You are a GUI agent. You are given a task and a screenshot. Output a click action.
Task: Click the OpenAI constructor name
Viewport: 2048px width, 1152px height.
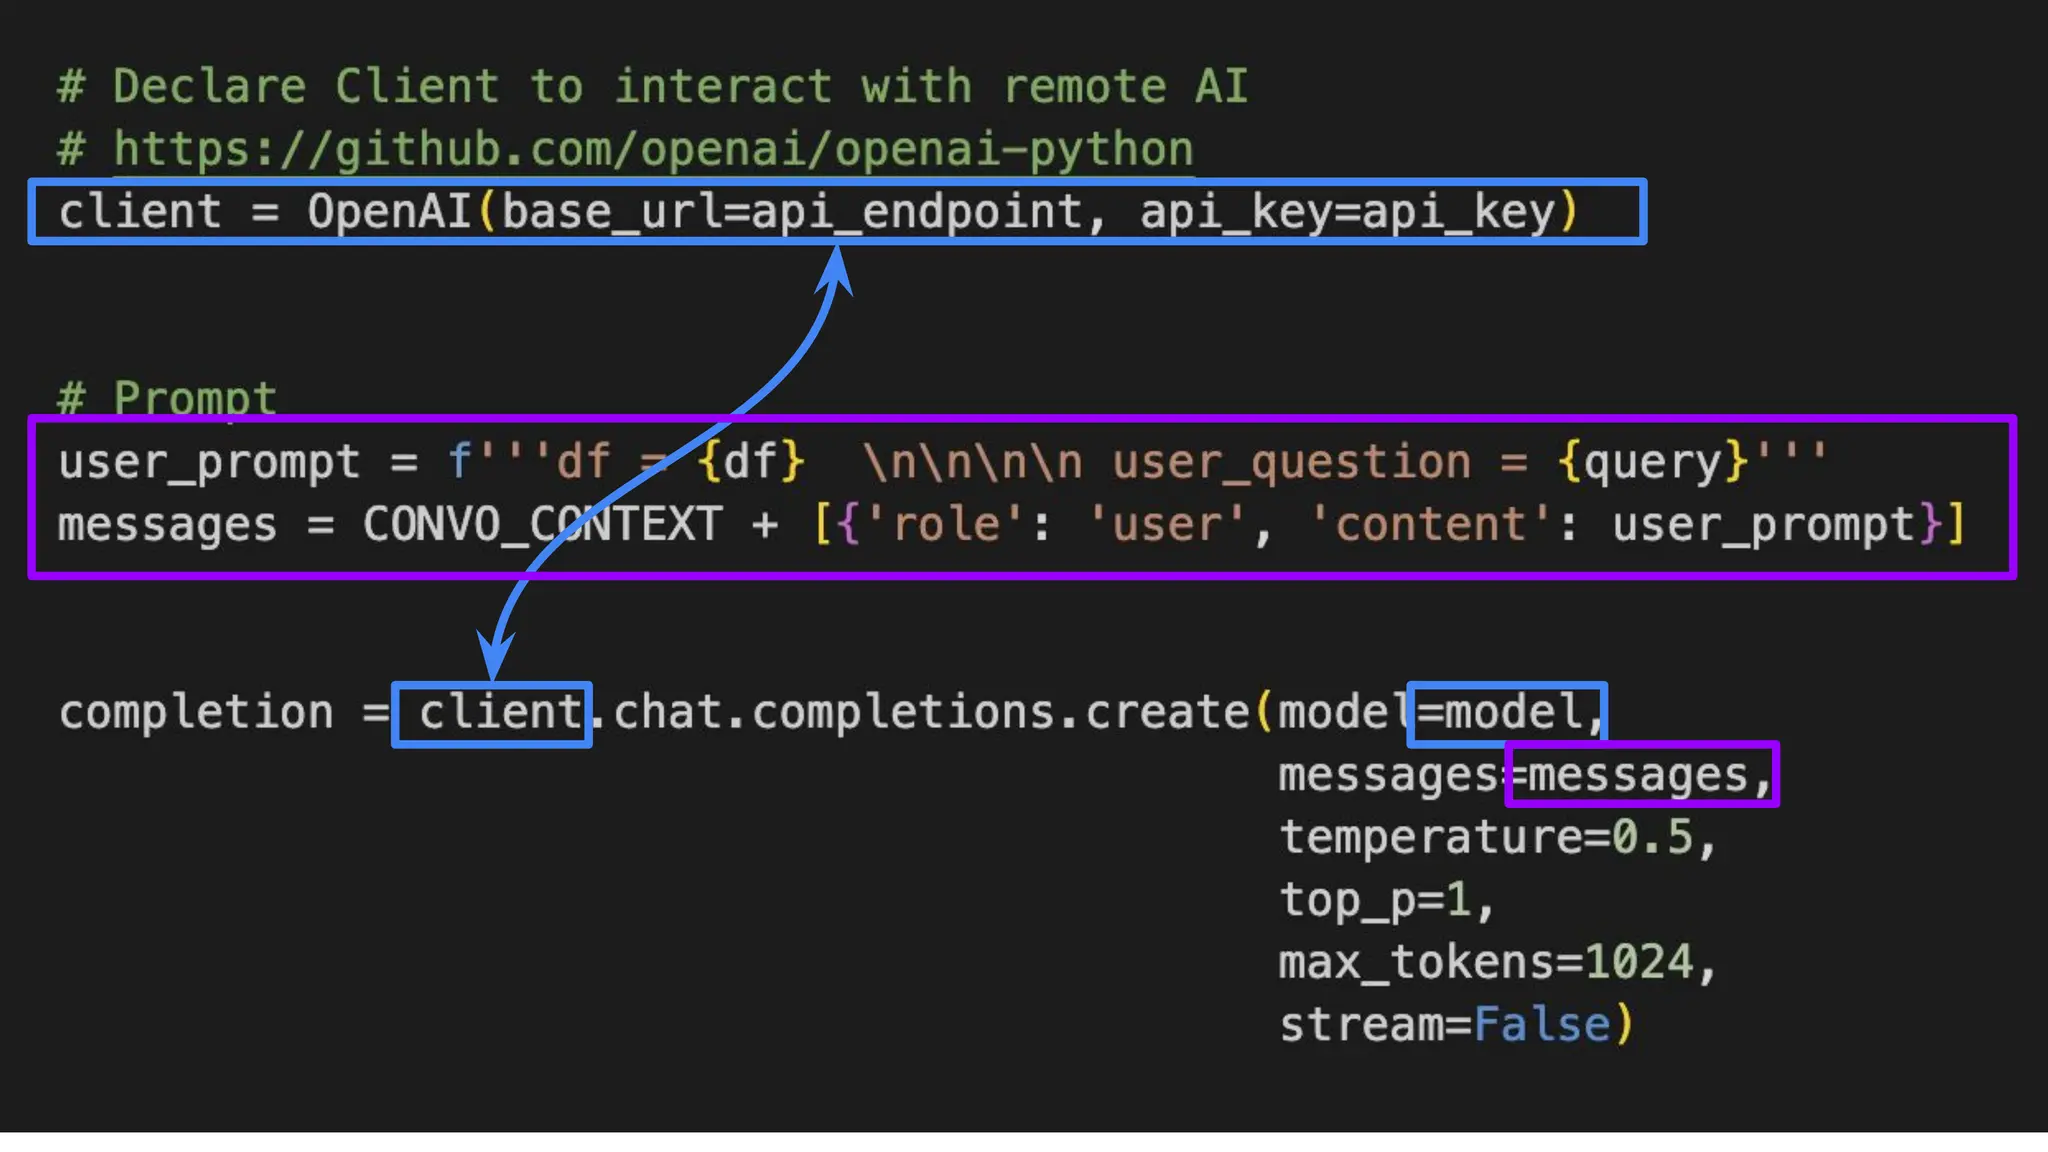pos(389,212)
